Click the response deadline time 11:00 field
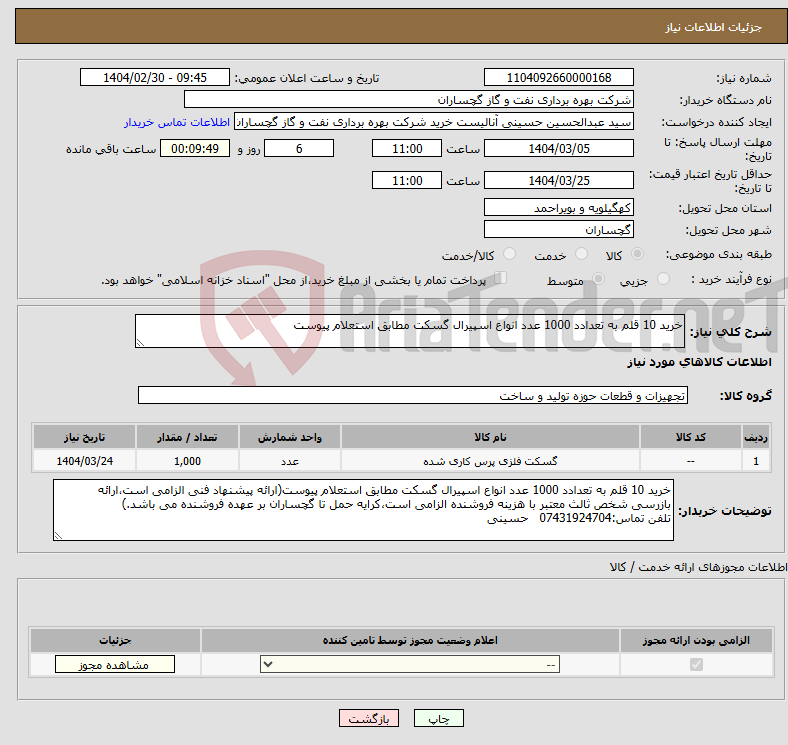The height and width of the screenshot is (745, 788). pyautogui.click(x=407, y=149)
